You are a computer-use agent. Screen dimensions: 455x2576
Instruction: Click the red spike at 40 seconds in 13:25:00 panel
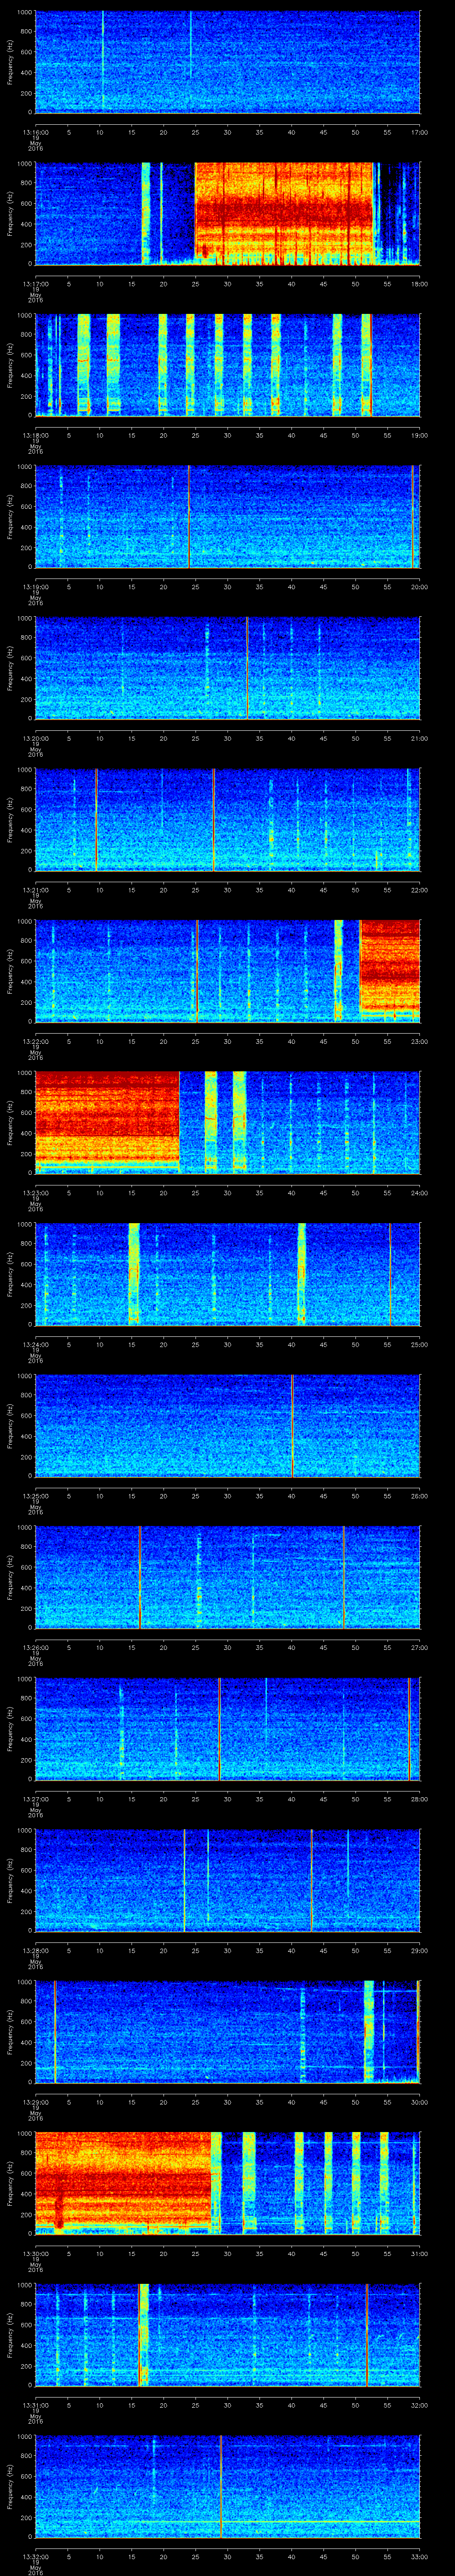292,1425
